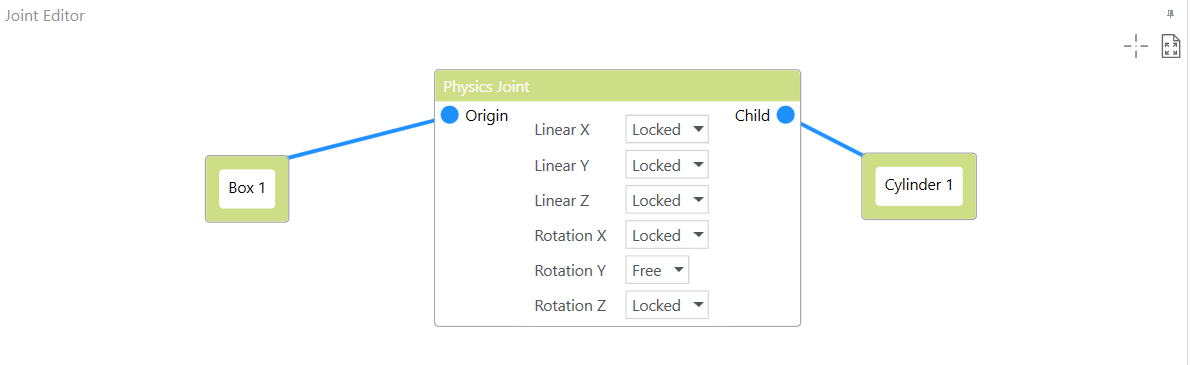Viewport: 1190px width, 365px height.
Task: Open the Rotation Z dropdown
Action: pos(666,305)
